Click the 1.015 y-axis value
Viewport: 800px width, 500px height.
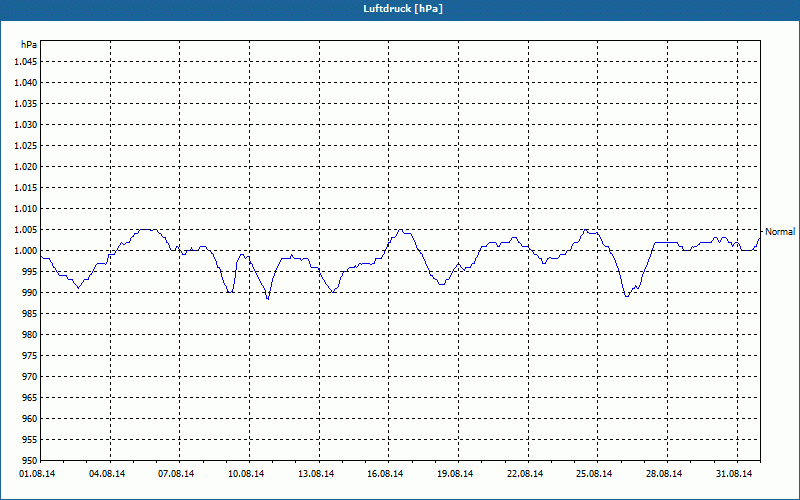28,188
